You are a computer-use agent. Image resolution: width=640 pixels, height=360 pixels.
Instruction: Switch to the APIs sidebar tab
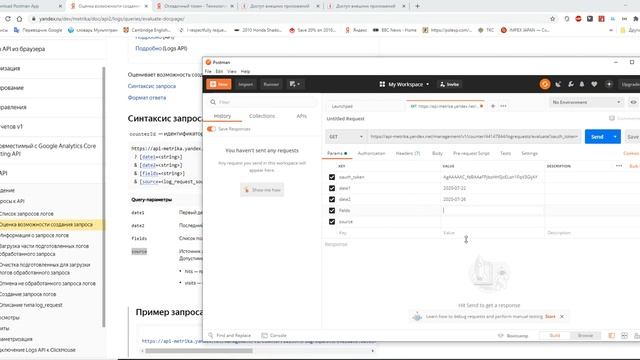point(301,116)
